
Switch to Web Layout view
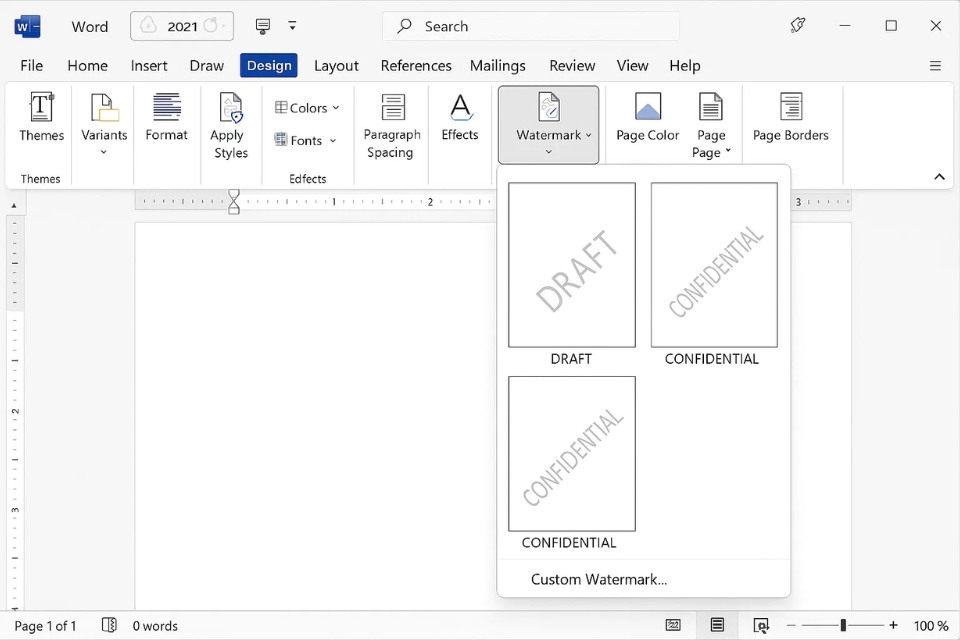click(x=761, y=624)
